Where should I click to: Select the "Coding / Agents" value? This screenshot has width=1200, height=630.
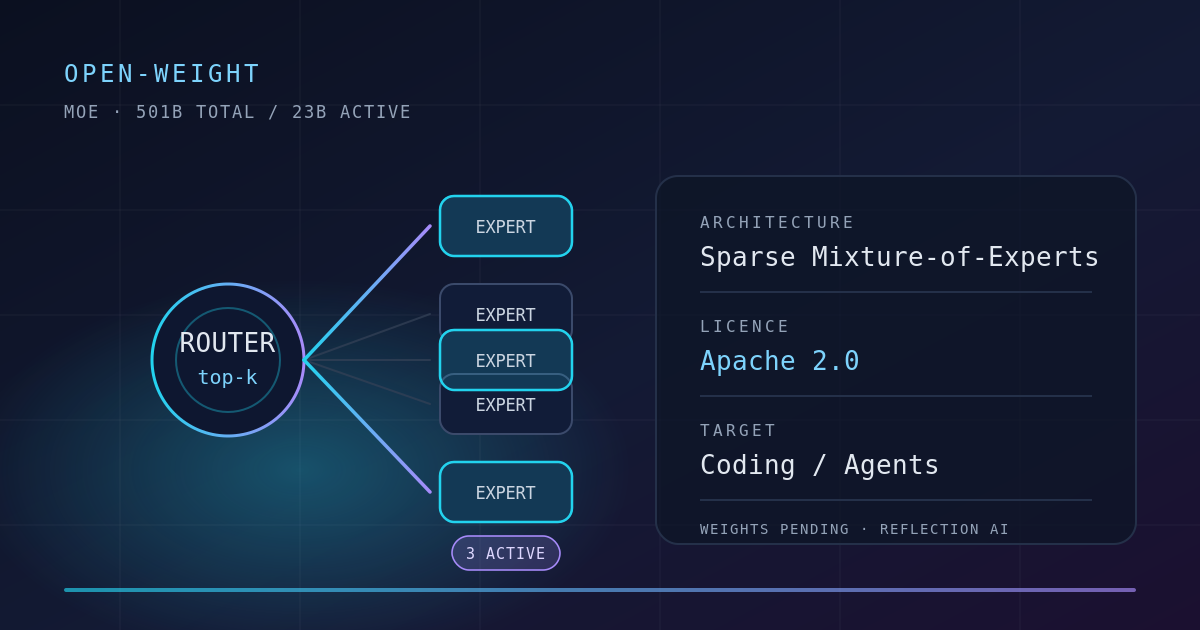coord(820,465)
